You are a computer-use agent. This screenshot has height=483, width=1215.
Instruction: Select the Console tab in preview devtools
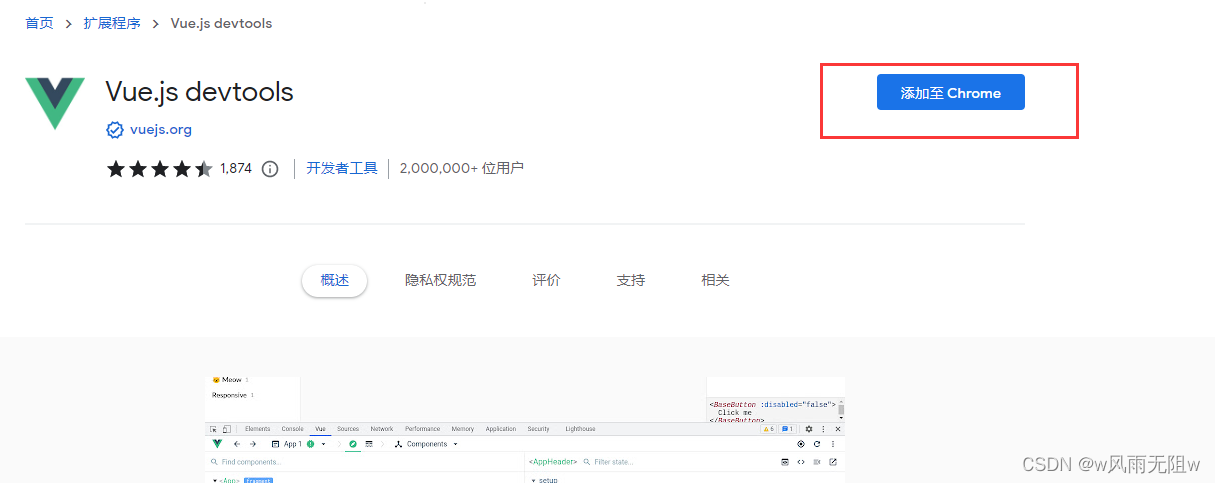pyautogui.click(x=292, y=429)
